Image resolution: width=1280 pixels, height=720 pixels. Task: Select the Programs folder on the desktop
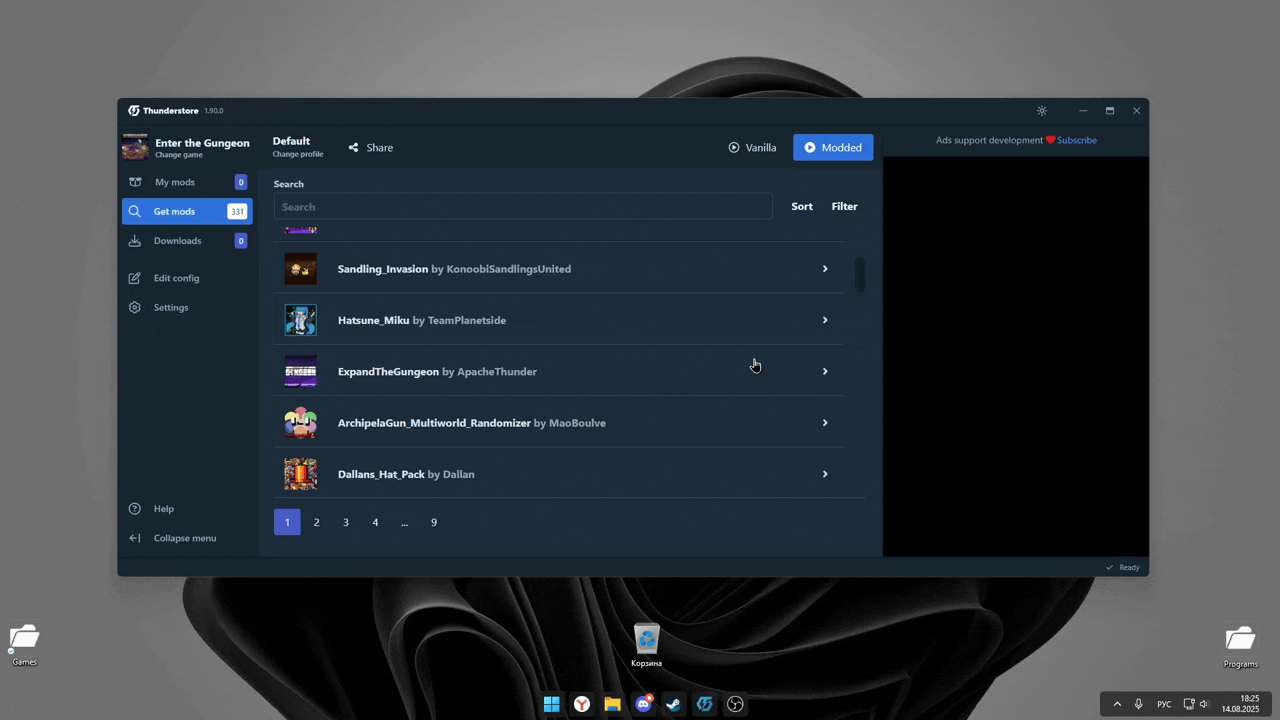click(1240, 646)
